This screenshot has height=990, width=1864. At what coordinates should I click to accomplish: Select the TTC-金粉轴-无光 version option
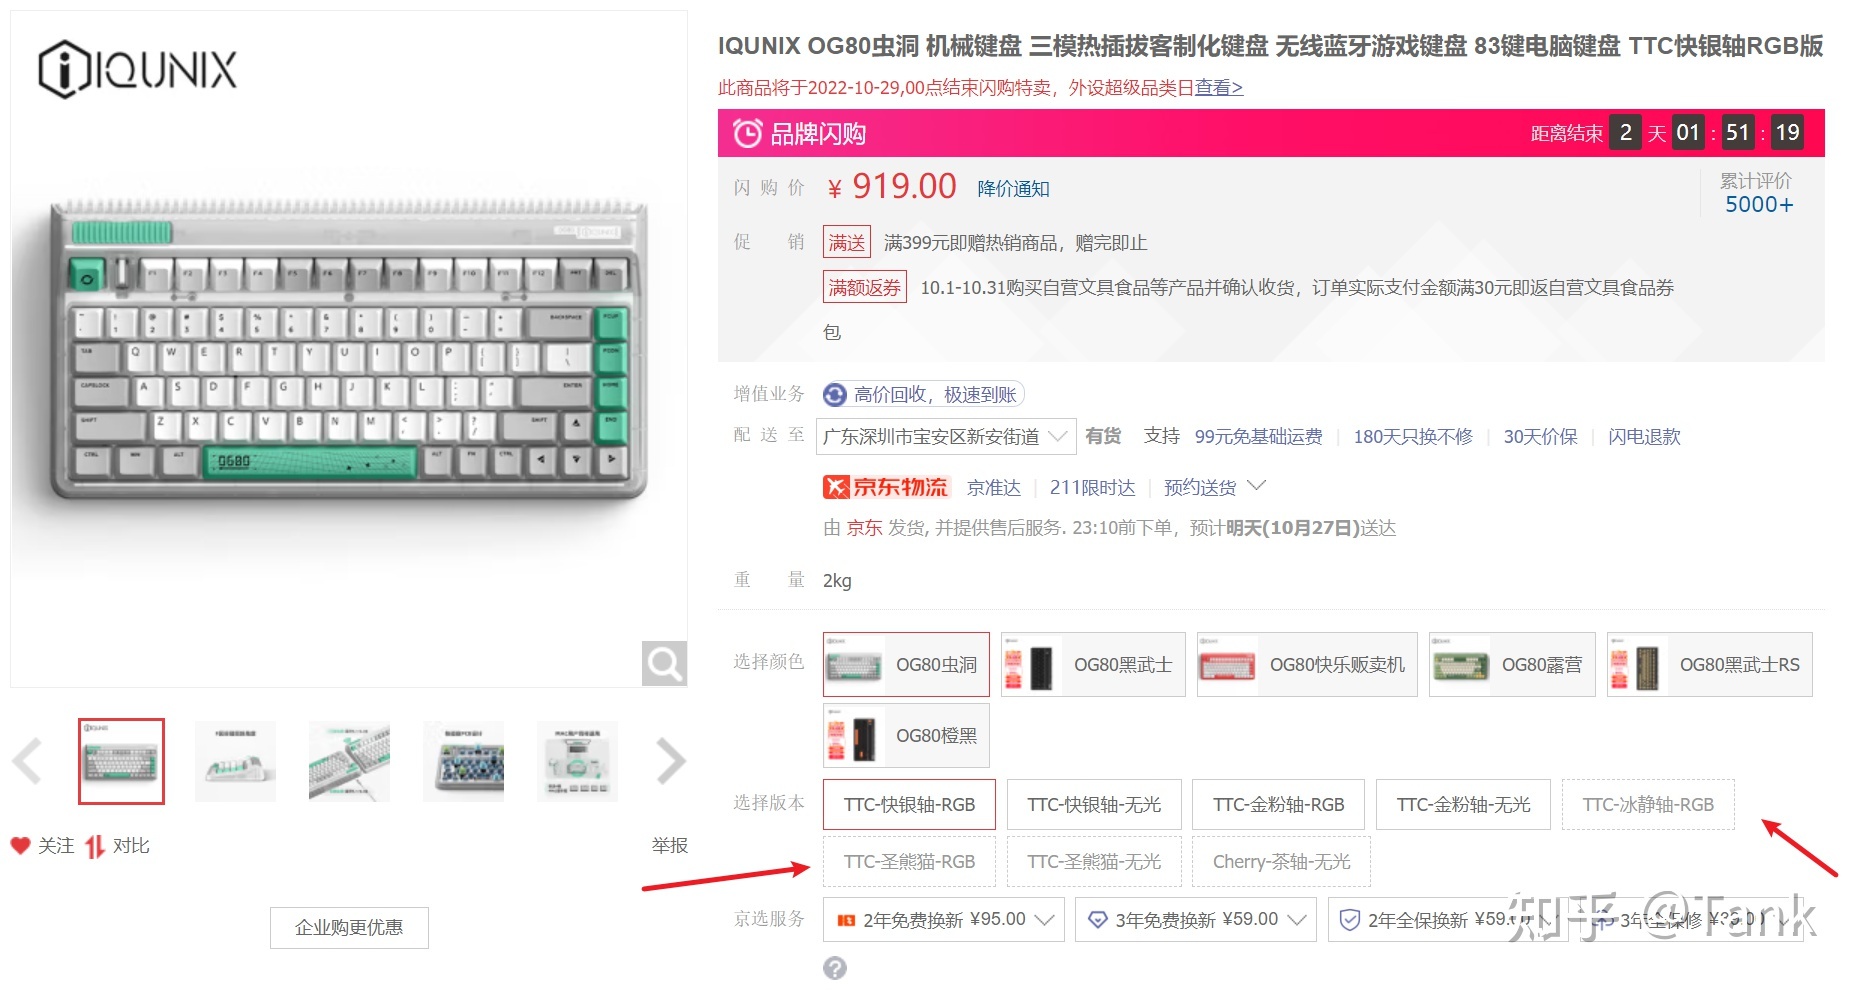click(x=1463, y=805)
